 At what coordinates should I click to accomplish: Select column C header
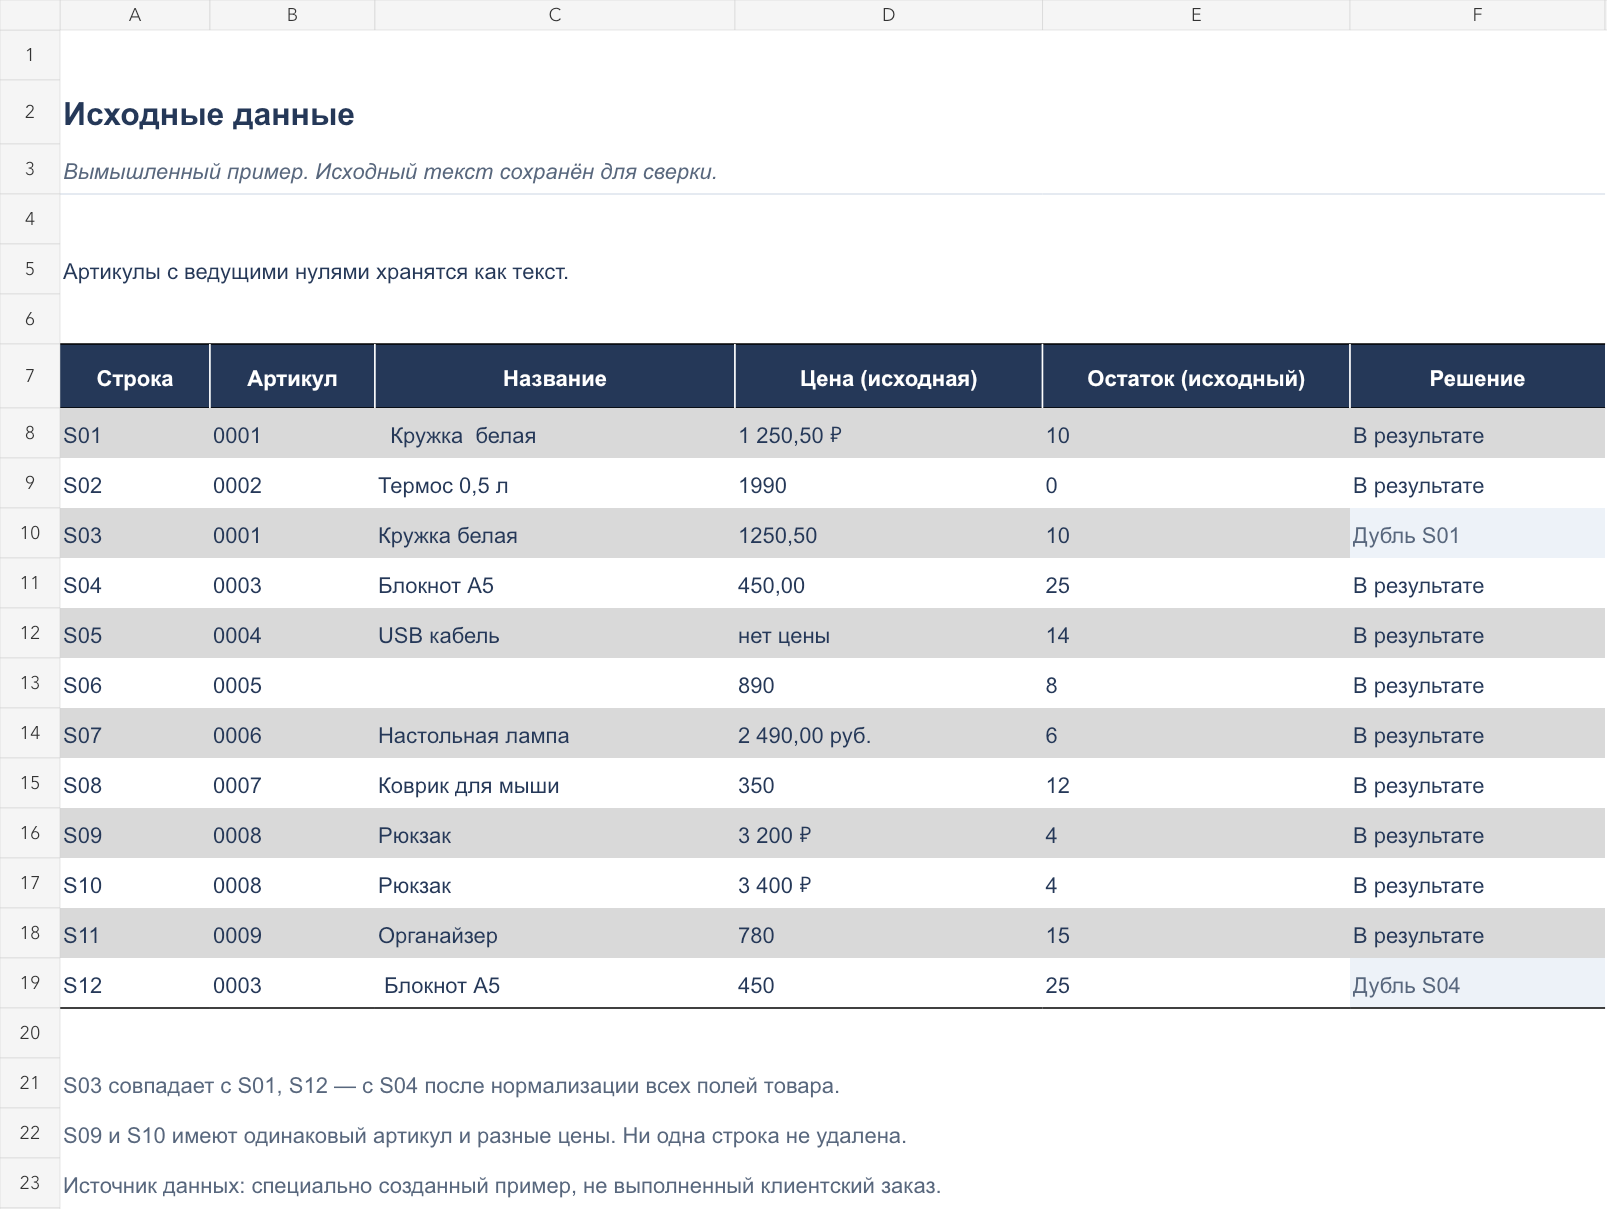[x=555, y=15]
